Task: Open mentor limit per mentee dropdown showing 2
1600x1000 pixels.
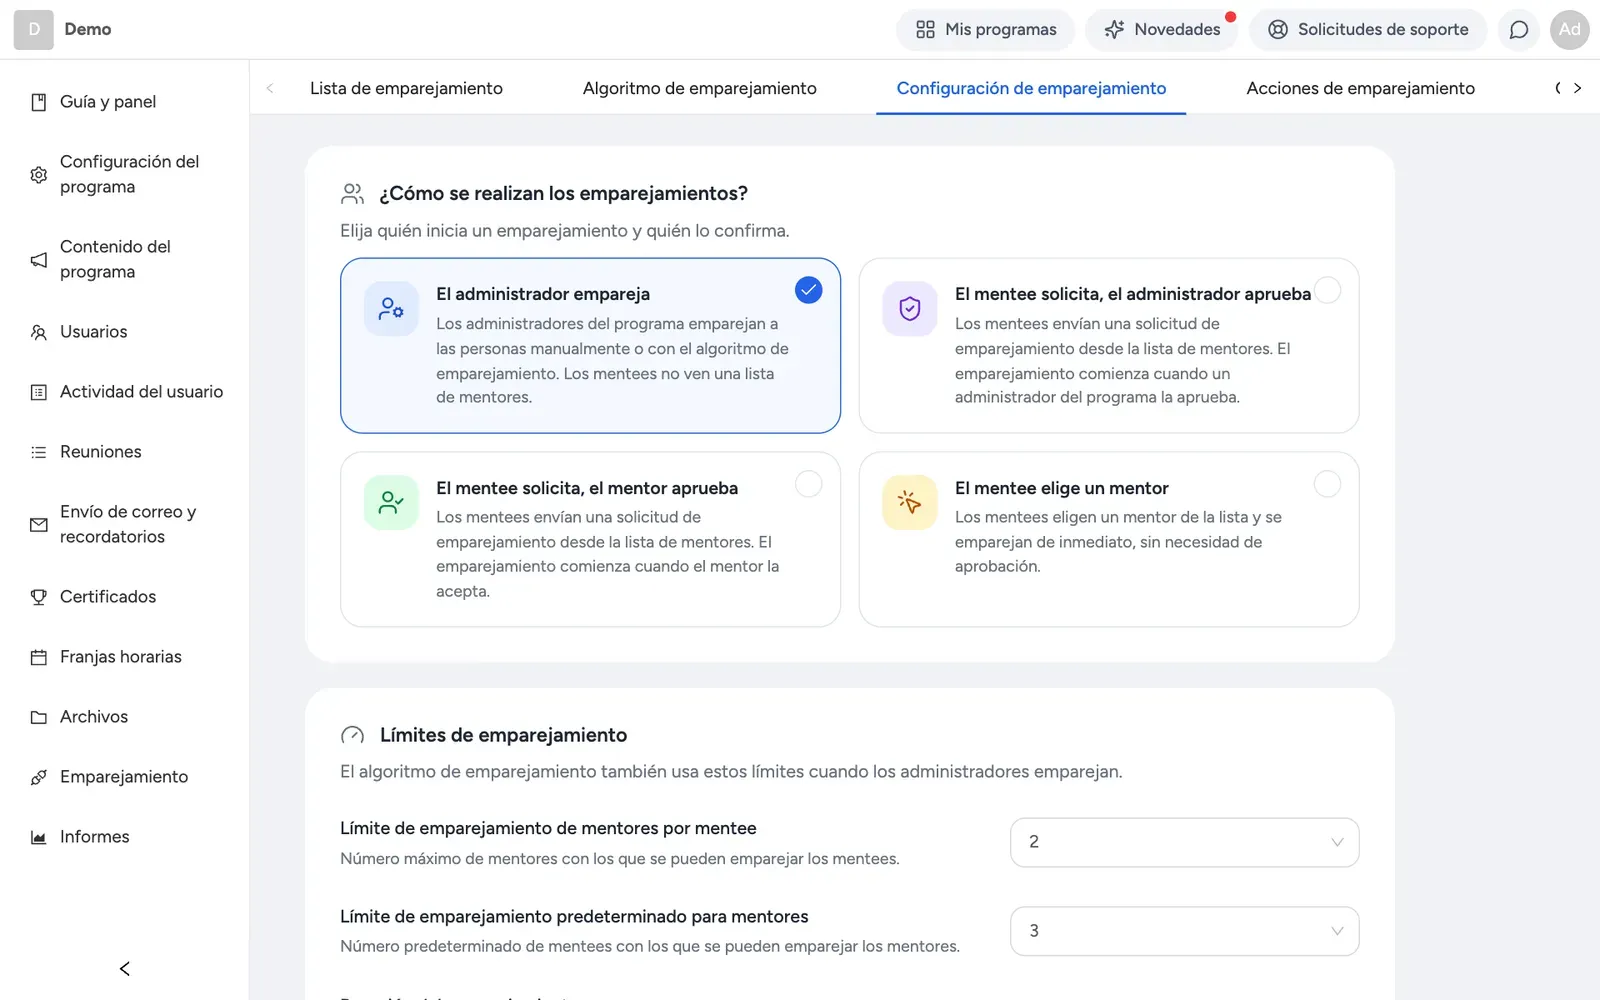Action: [1184, 842]
